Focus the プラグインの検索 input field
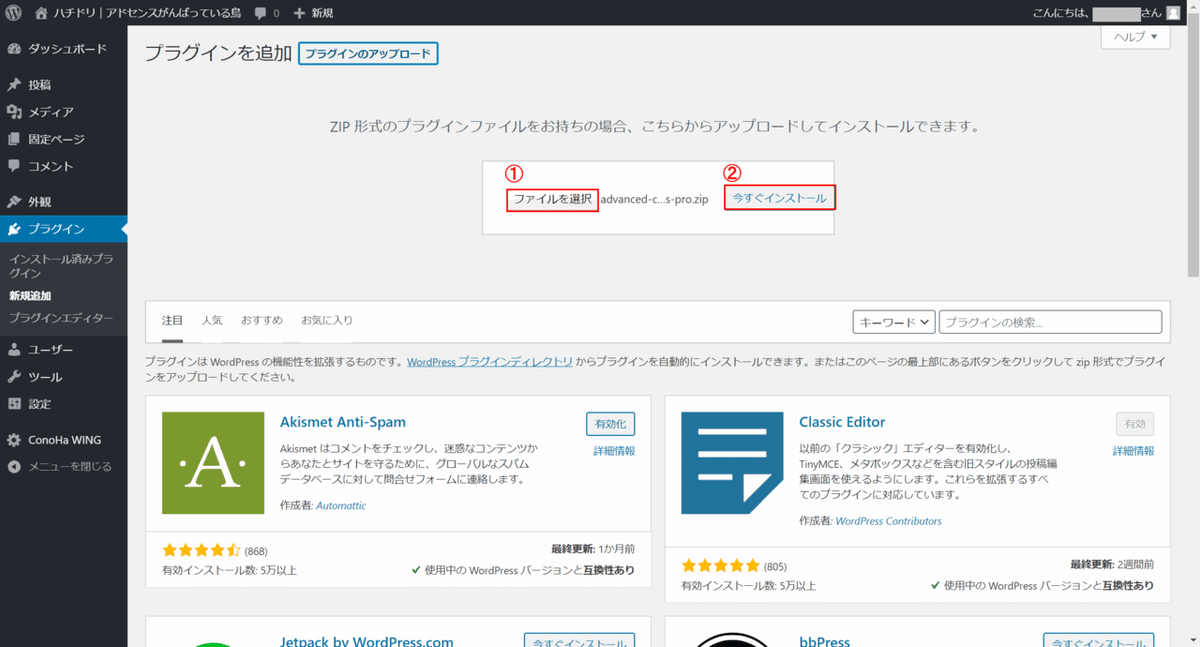 [1051, 322]
